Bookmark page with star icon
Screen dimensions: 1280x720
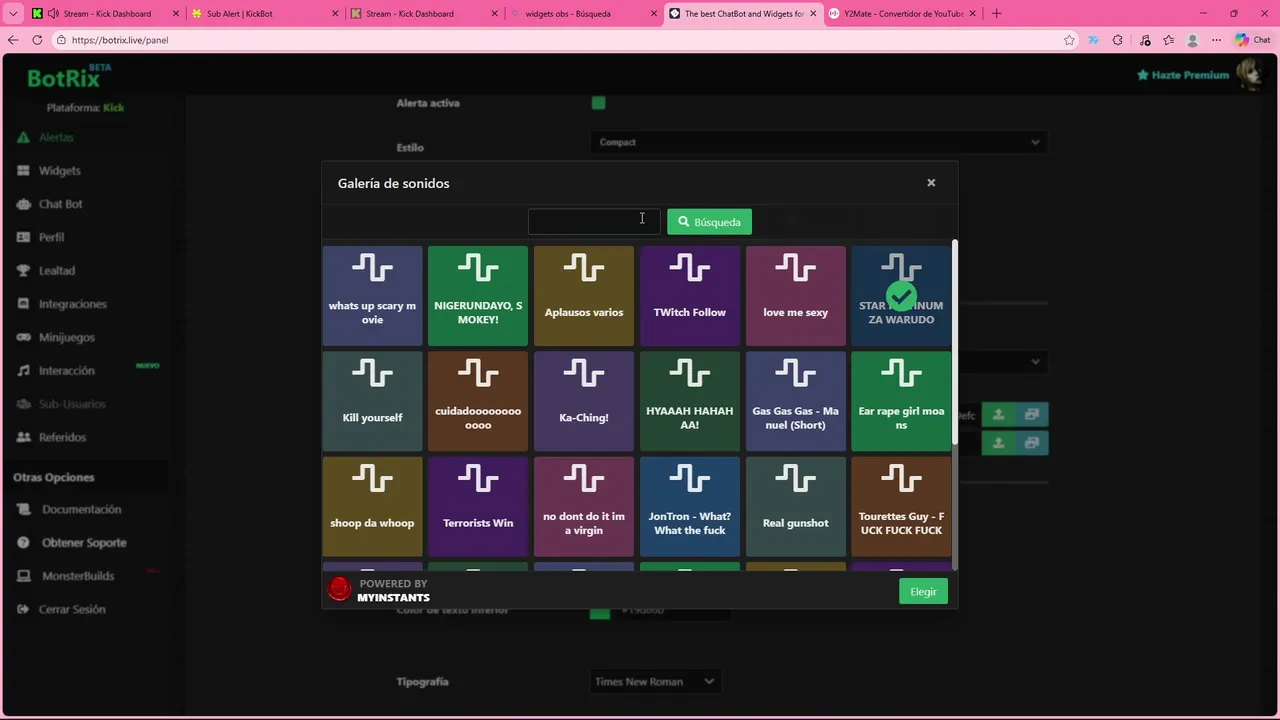point(1069,40)
